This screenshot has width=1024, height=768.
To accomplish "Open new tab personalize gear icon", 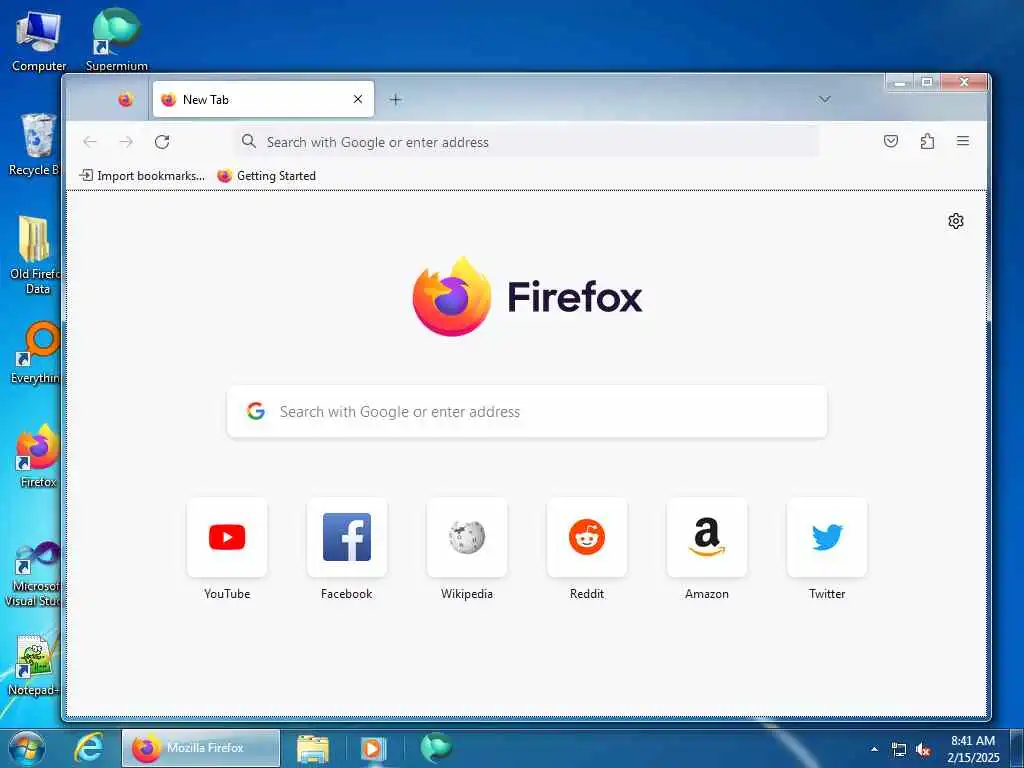I will tap(955, 221).
